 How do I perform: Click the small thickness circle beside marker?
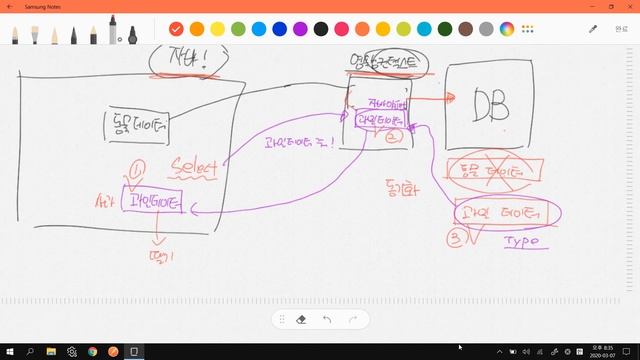click(120, 40)
